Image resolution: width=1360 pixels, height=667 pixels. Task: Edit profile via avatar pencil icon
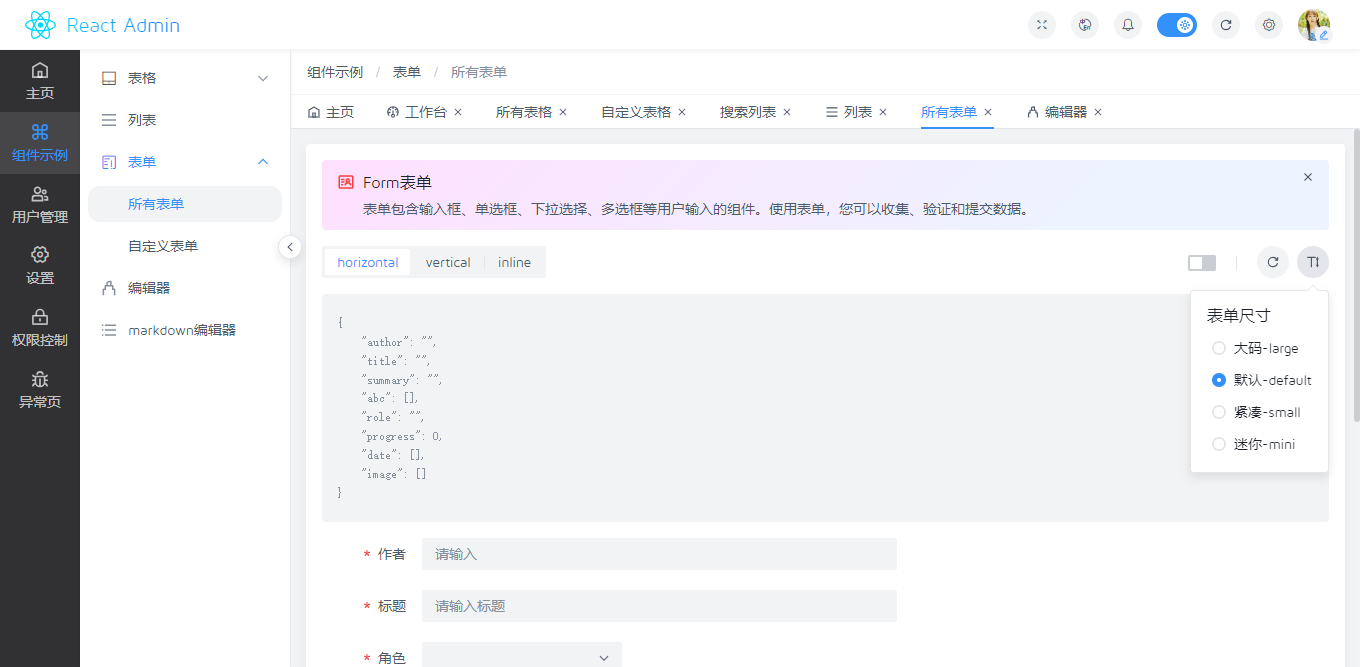(x=1324, y=34)
